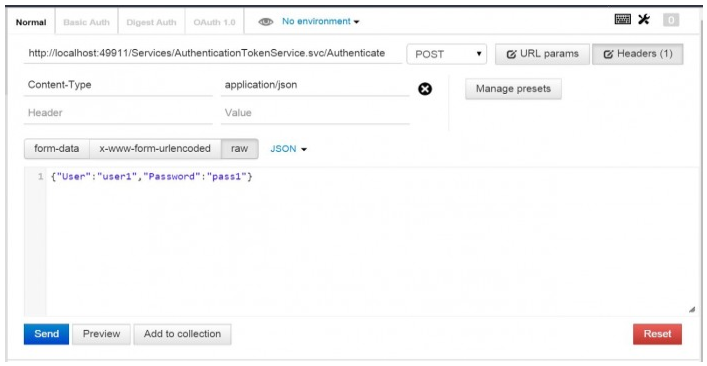This screenshot has height=366, width=707.
Task: Select the form-data body type
Action: click(57, 149)
